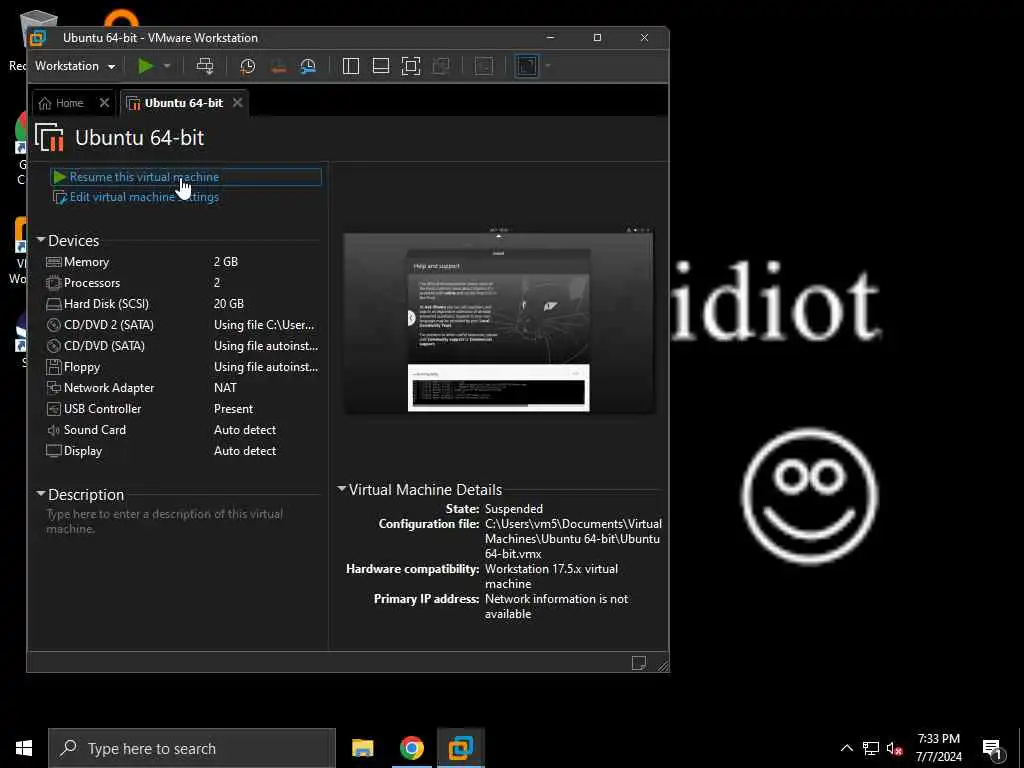Click the Workstation 17.5.x hardware compatibility text
This screenshot has height=768, width=1024.
(551, 576)
